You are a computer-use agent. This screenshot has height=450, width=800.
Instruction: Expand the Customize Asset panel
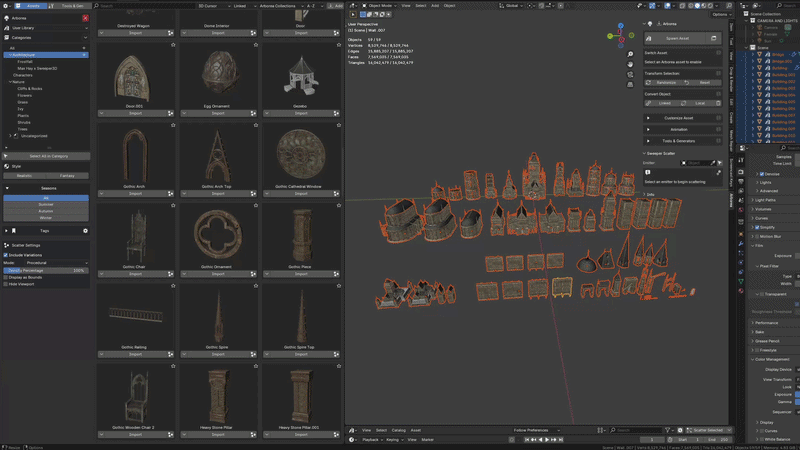point(682,118)
